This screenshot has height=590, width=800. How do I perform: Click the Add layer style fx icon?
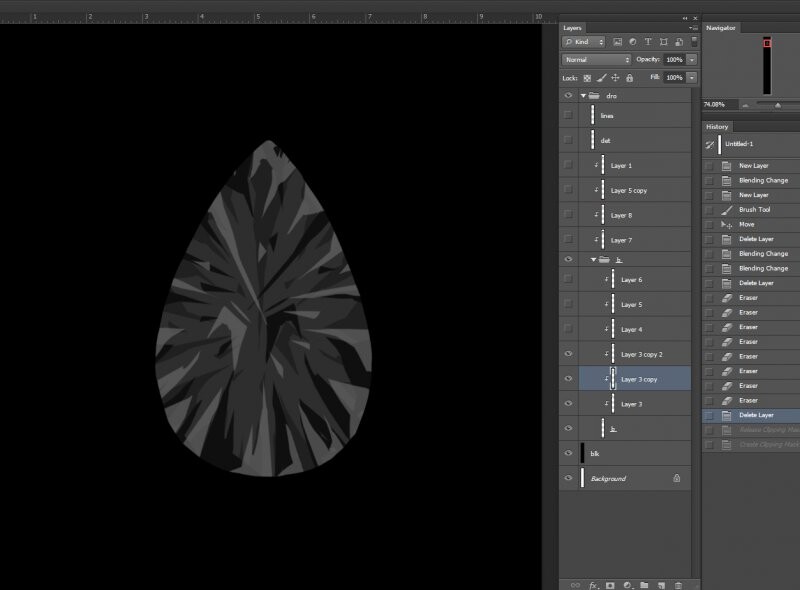point(593,584)
